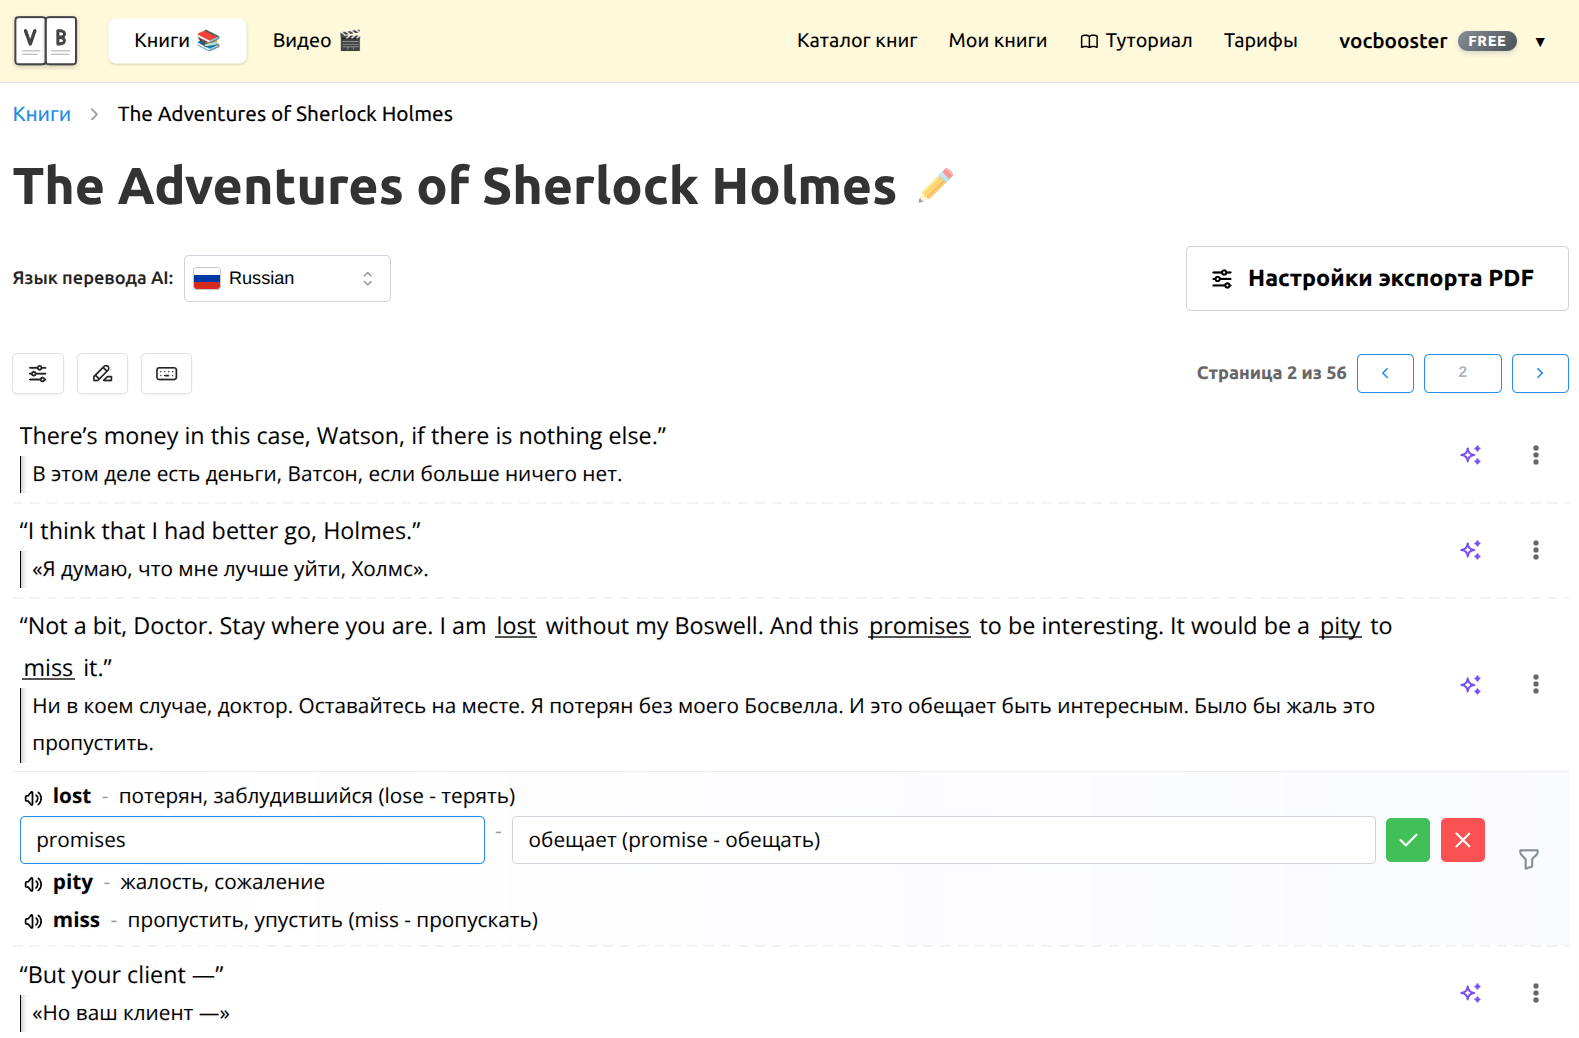Go to the next page arrow

tap(1539, 373)
